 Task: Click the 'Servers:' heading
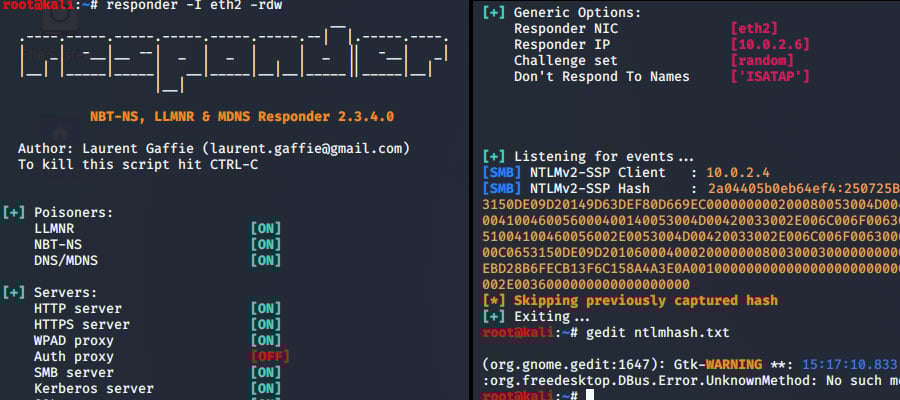pyautogui.click(x=65, y=293)
